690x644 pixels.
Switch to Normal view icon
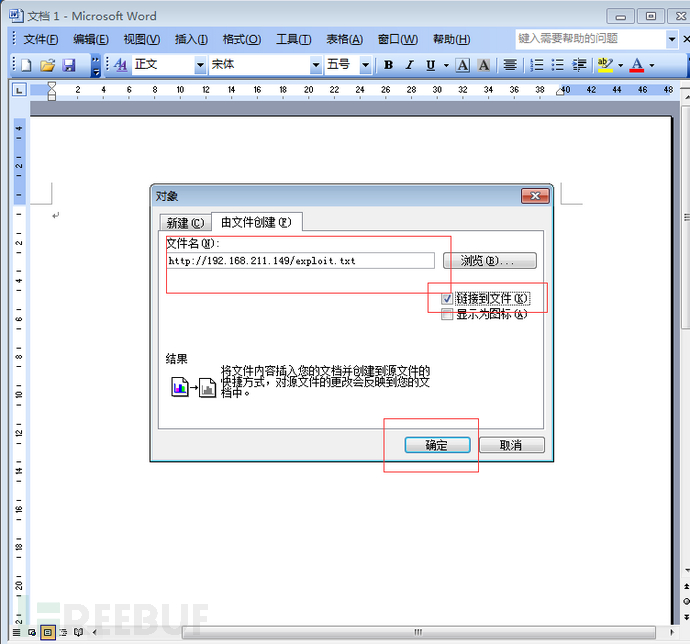click(x=16, y=633)
